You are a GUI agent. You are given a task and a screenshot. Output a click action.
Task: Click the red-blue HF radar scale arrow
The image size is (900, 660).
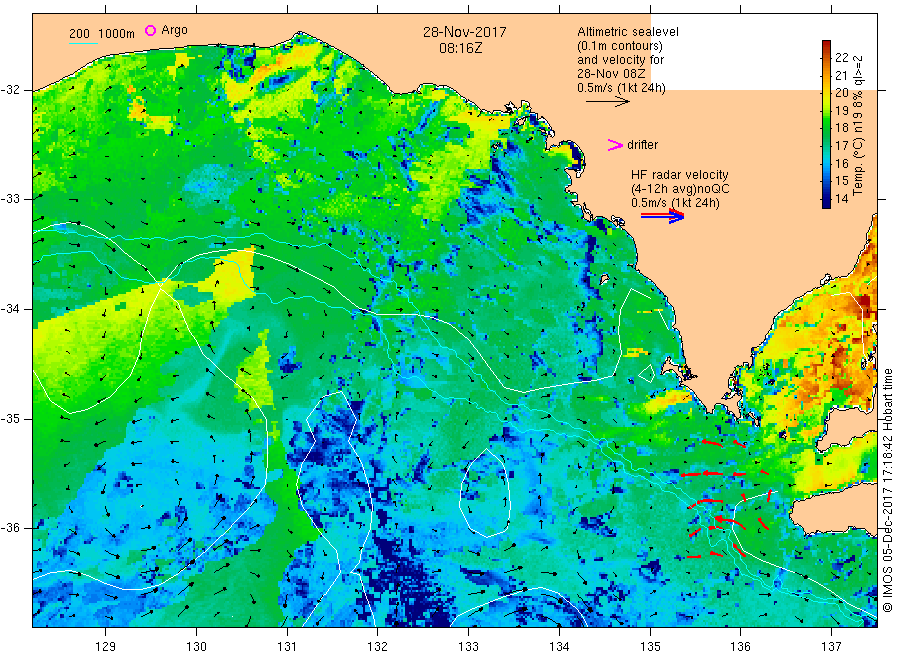coord(662,216)
